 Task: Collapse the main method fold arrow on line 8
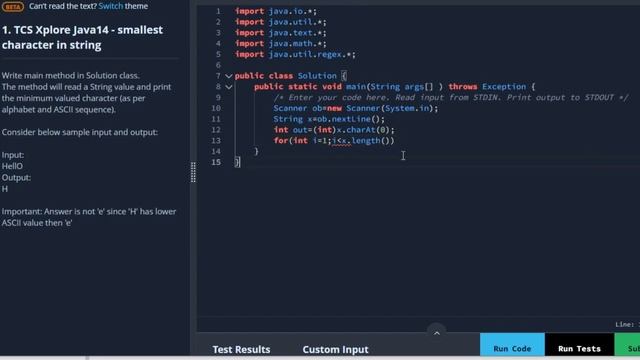[x=229, y=87]
